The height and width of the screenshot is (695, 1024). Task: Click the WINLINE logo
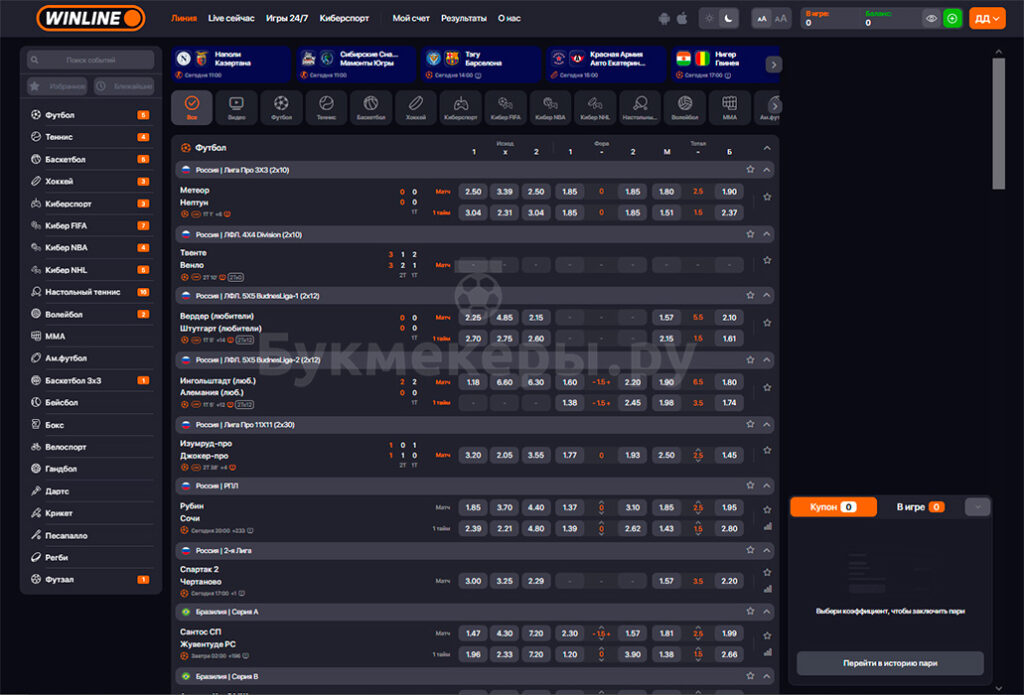pyautogui.click(x=91, y=18)
